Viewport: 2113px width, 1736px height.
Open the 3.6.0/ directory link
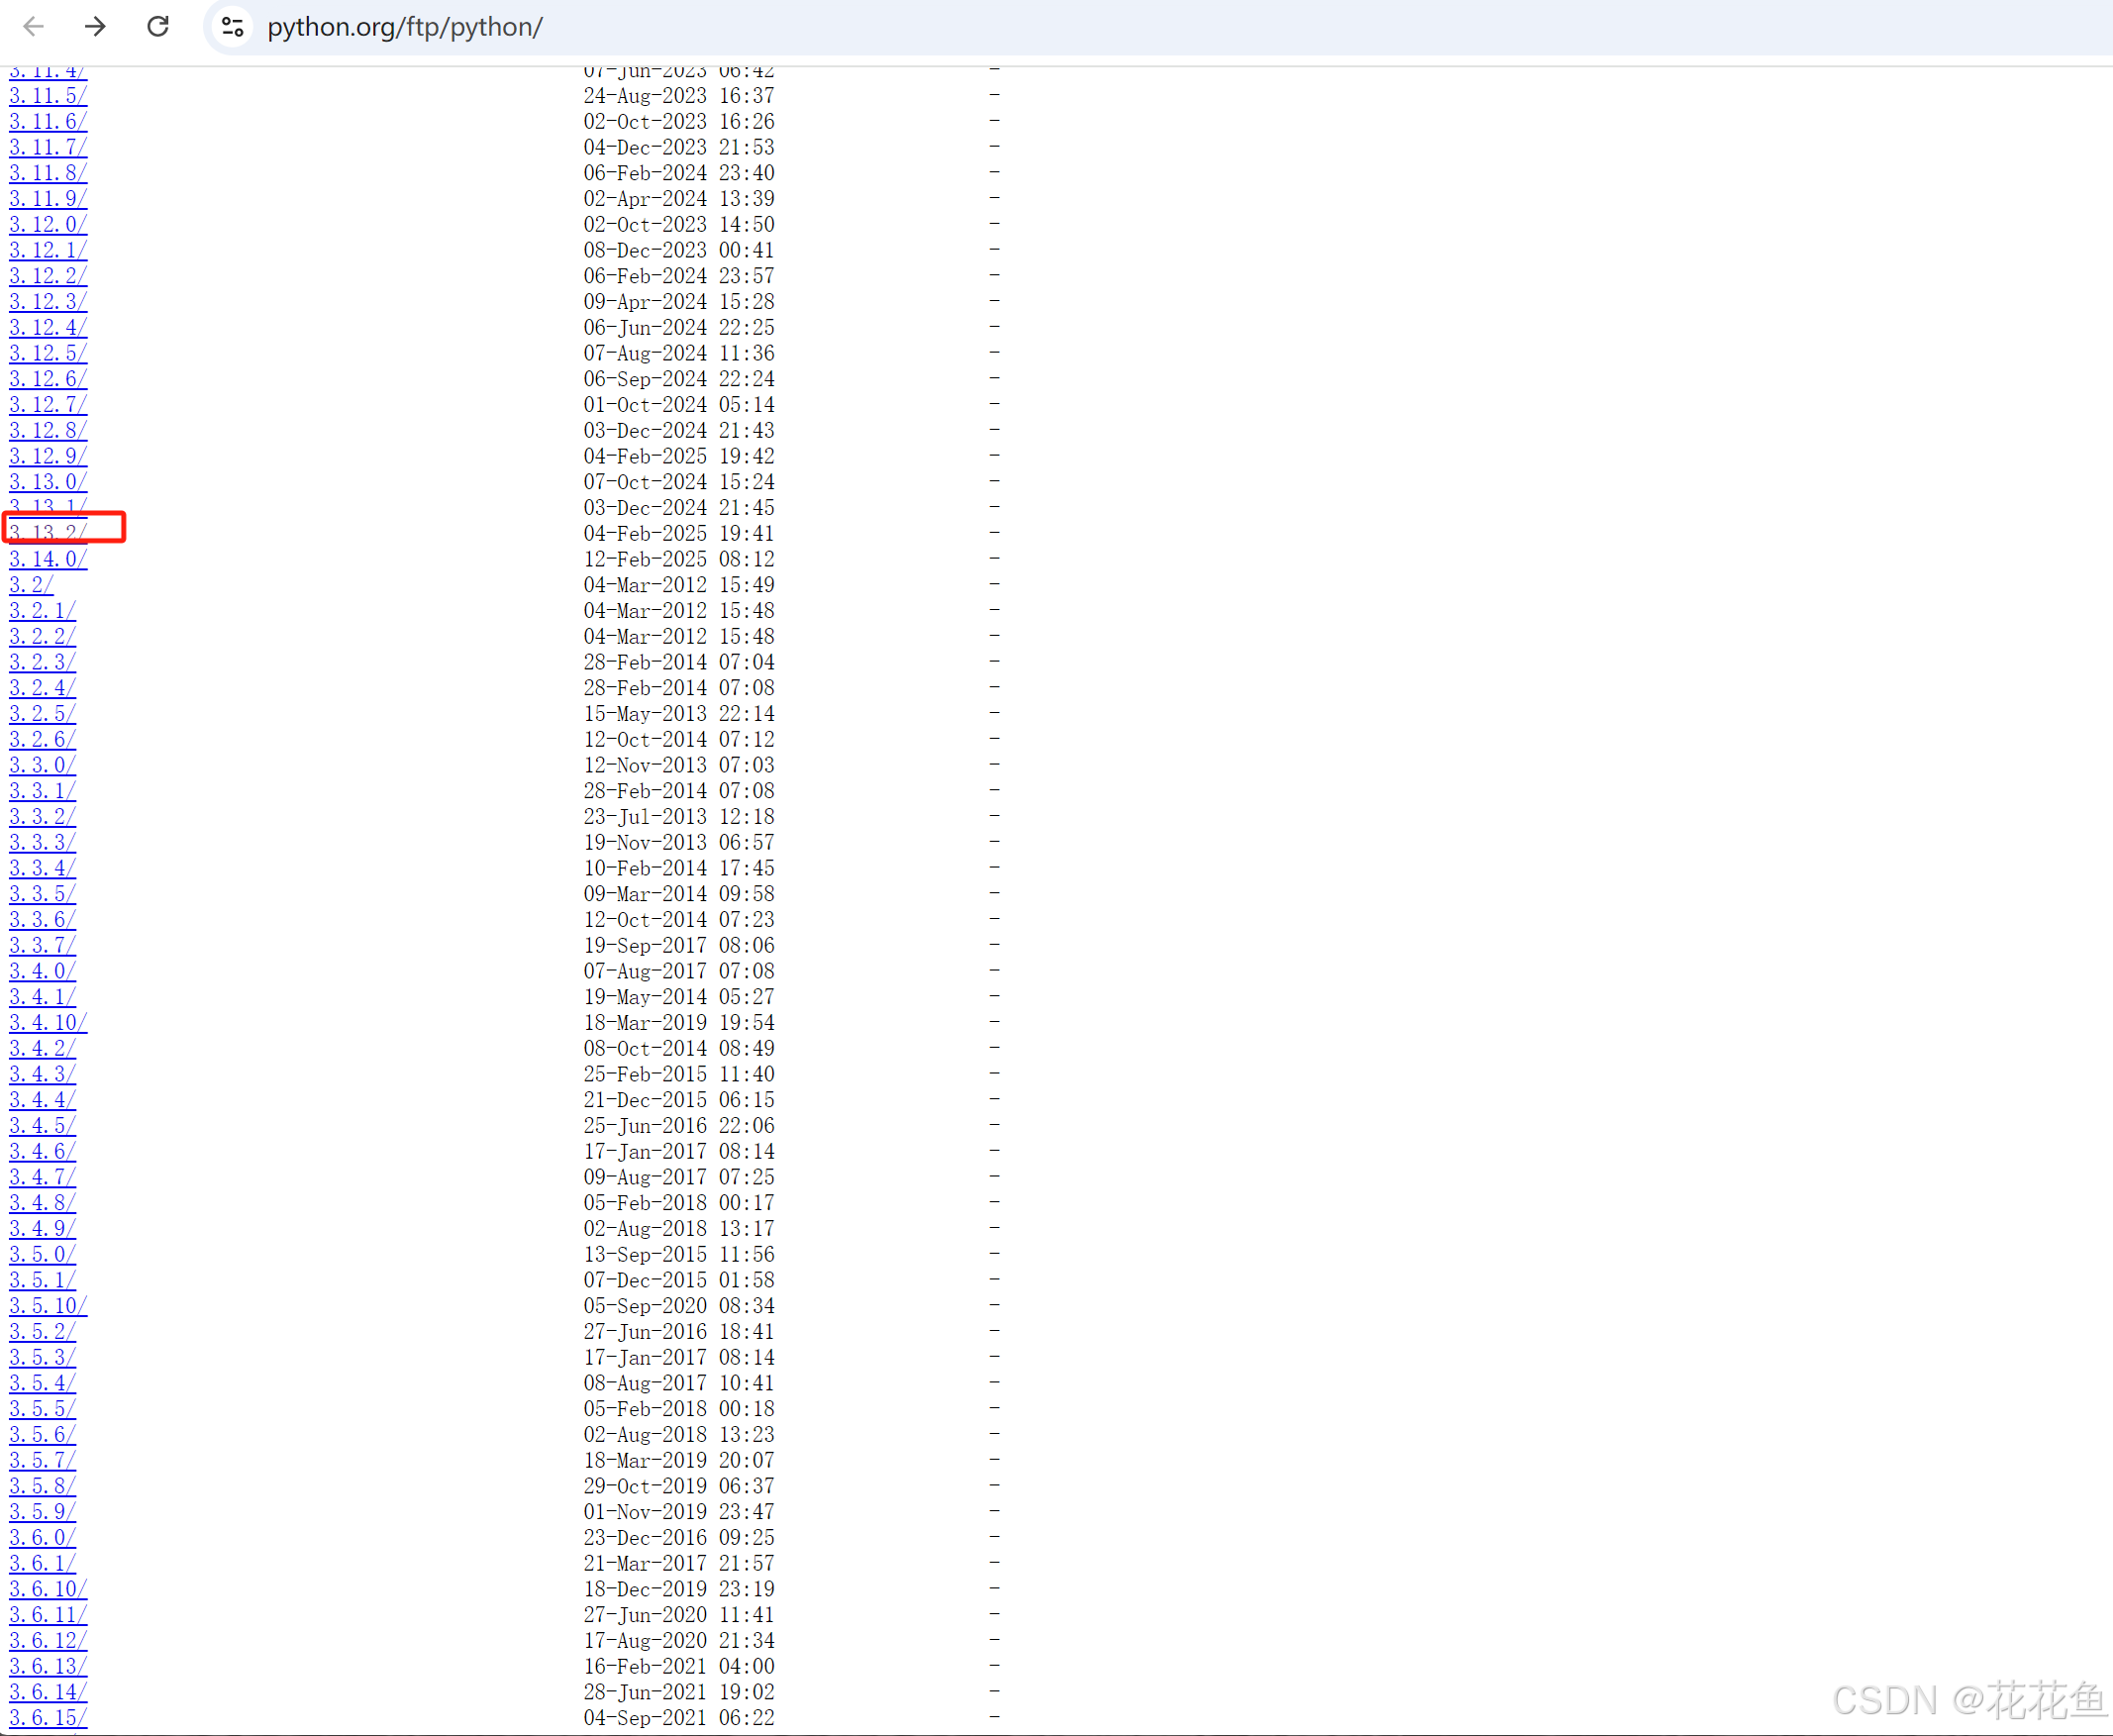[42, 1537]
